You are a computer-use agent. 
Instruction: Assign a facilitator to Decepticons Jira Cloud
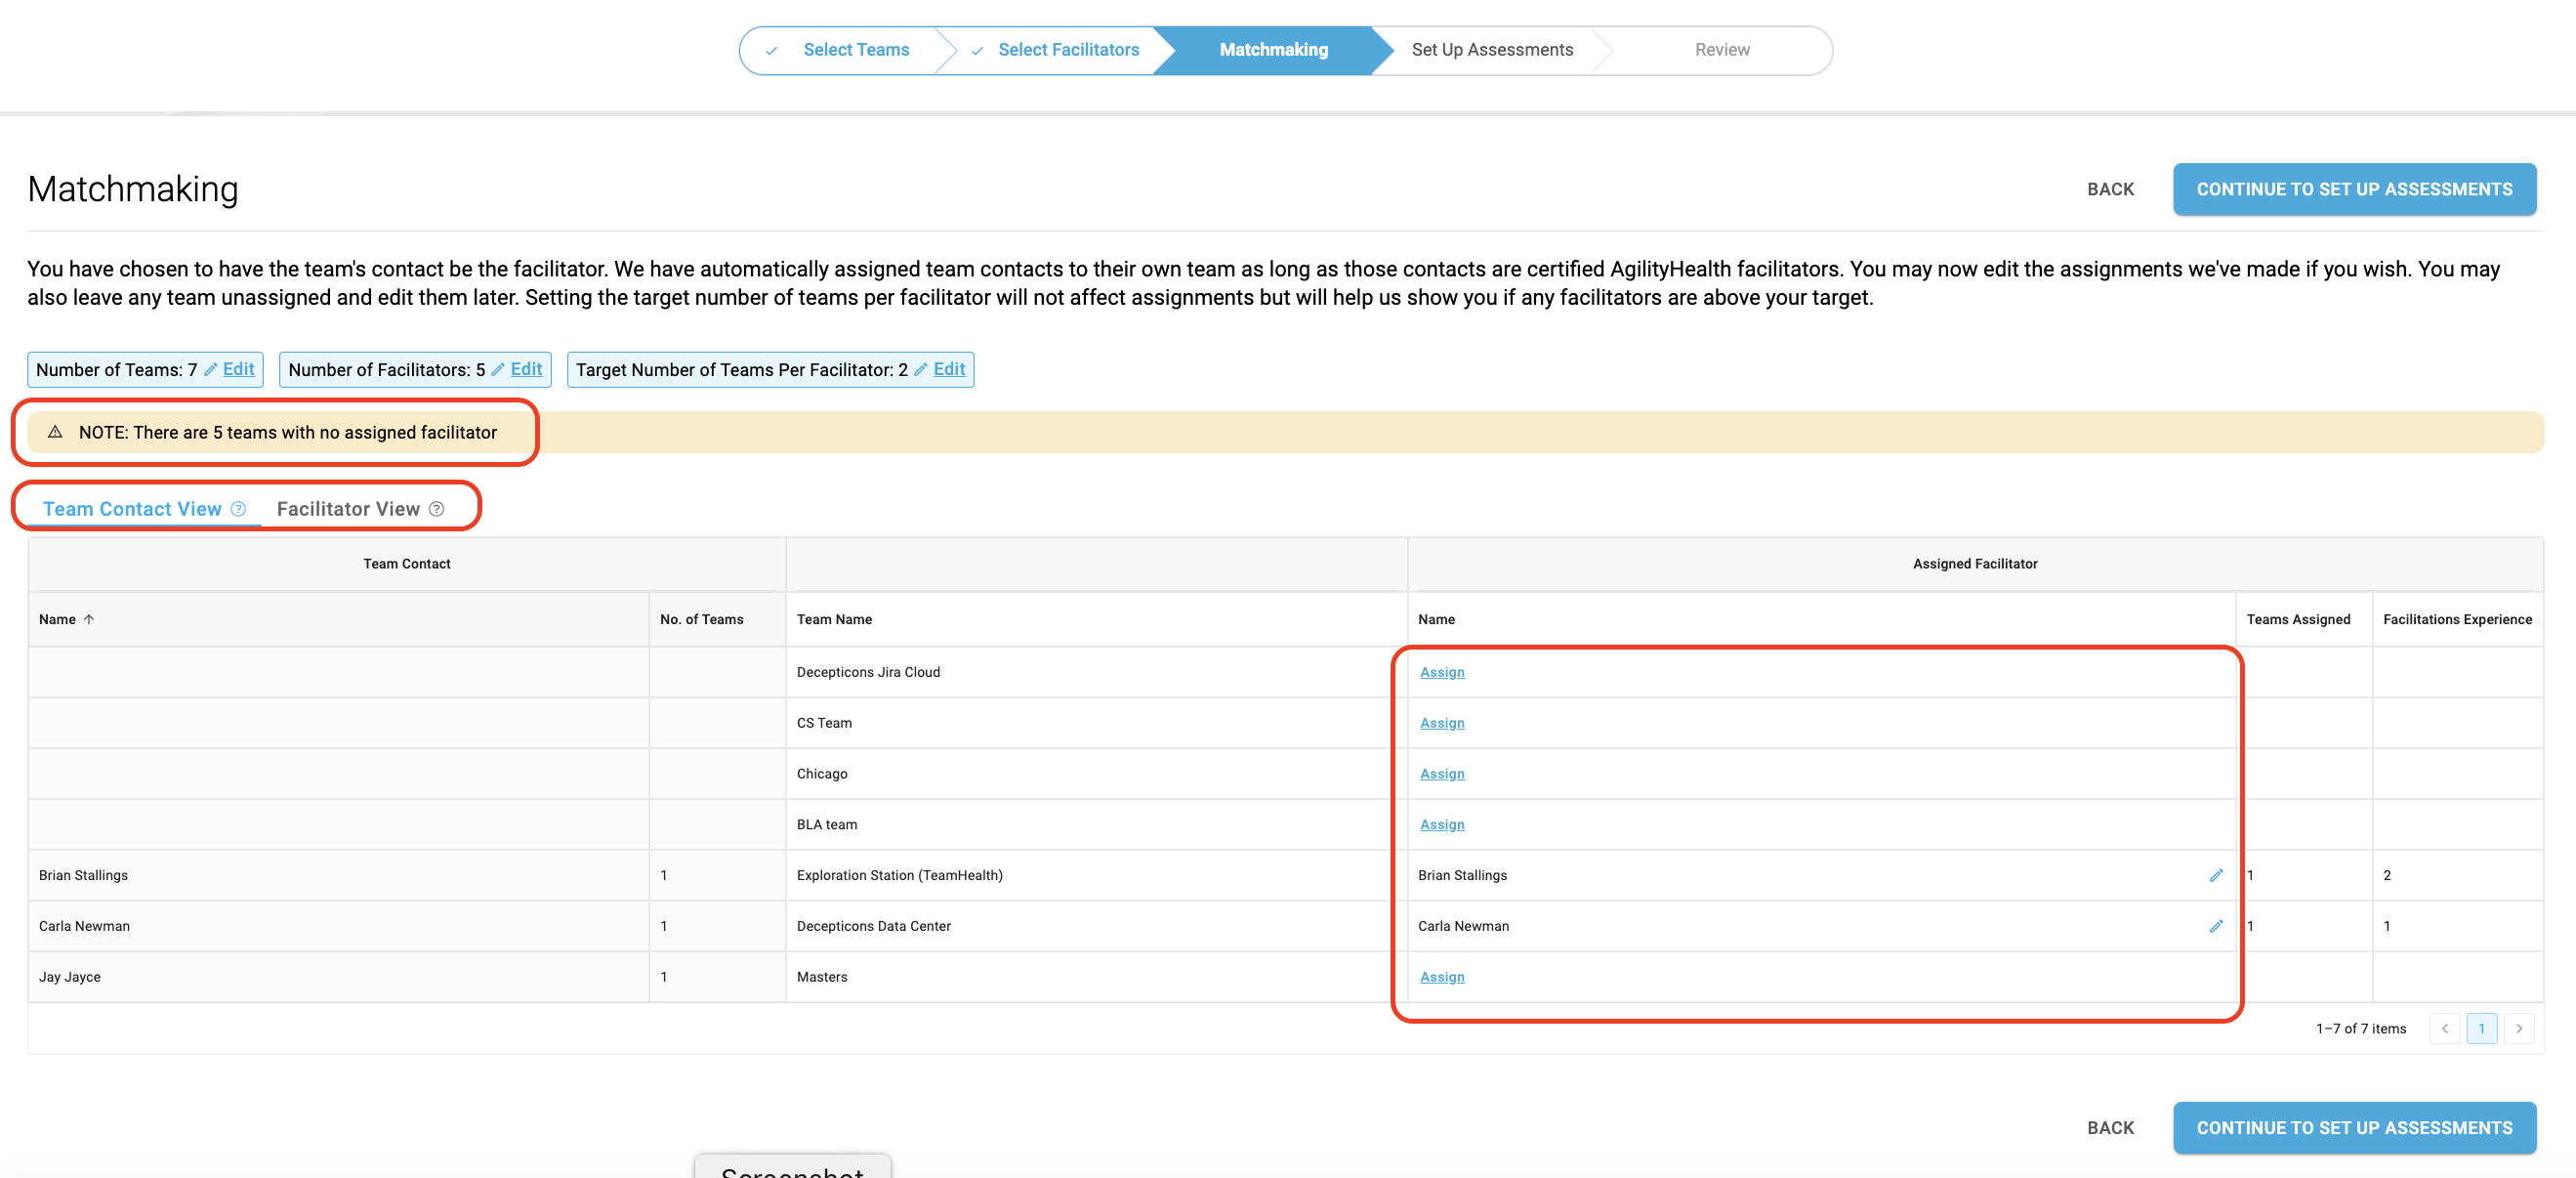pyautogui.click(x=1442, y=672)
